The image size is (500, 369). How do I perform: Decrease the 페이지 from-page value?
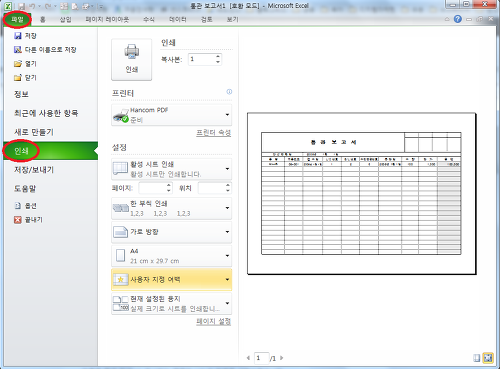tap(169, 191)
